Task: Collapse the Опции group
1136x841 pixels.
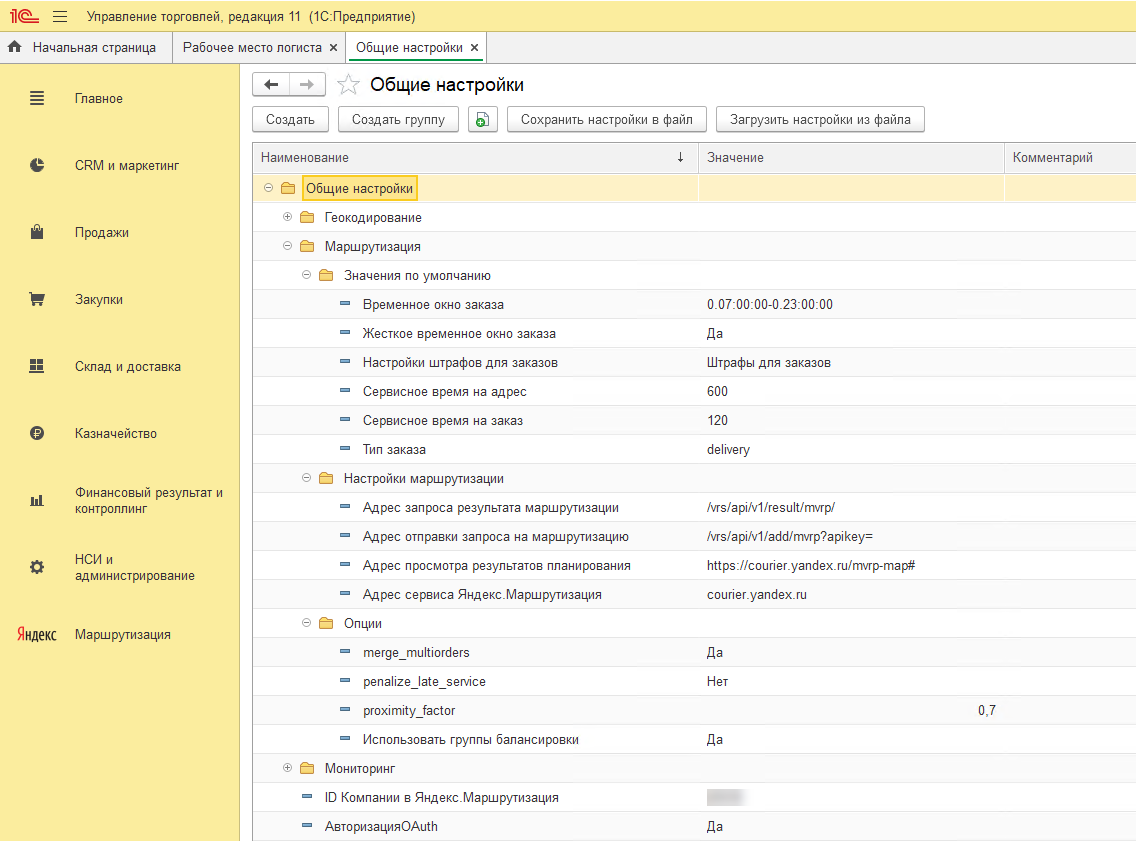Action: point(307,623)
